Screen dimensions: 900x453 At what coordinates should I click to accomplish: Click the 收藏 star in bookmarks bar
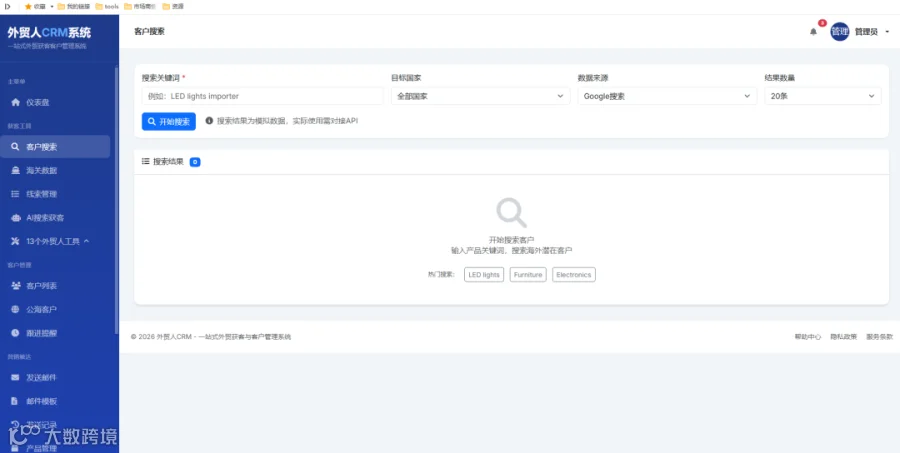(x=28, y=6)
